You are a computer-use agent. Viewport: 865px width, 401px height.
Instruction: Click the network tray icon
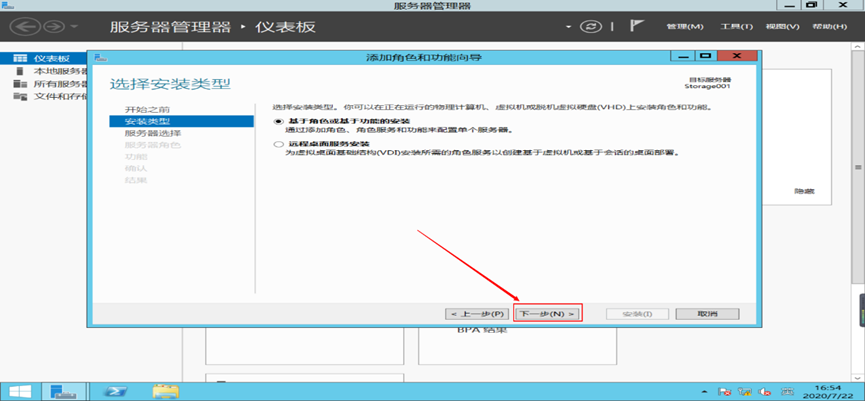point(745,392)
